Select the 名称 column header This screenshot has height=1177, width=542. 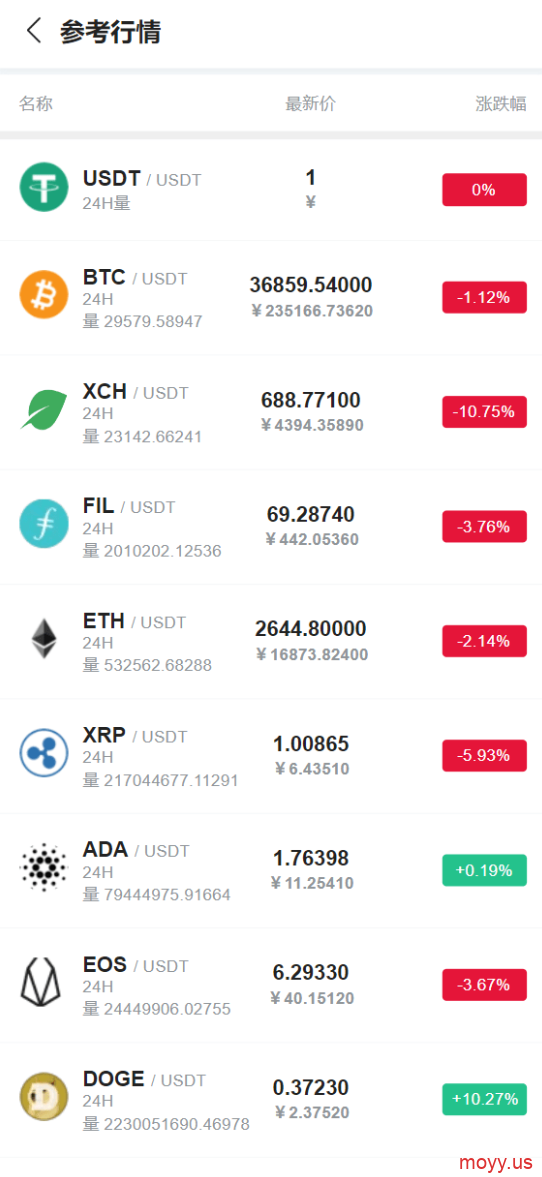point(36,104)
